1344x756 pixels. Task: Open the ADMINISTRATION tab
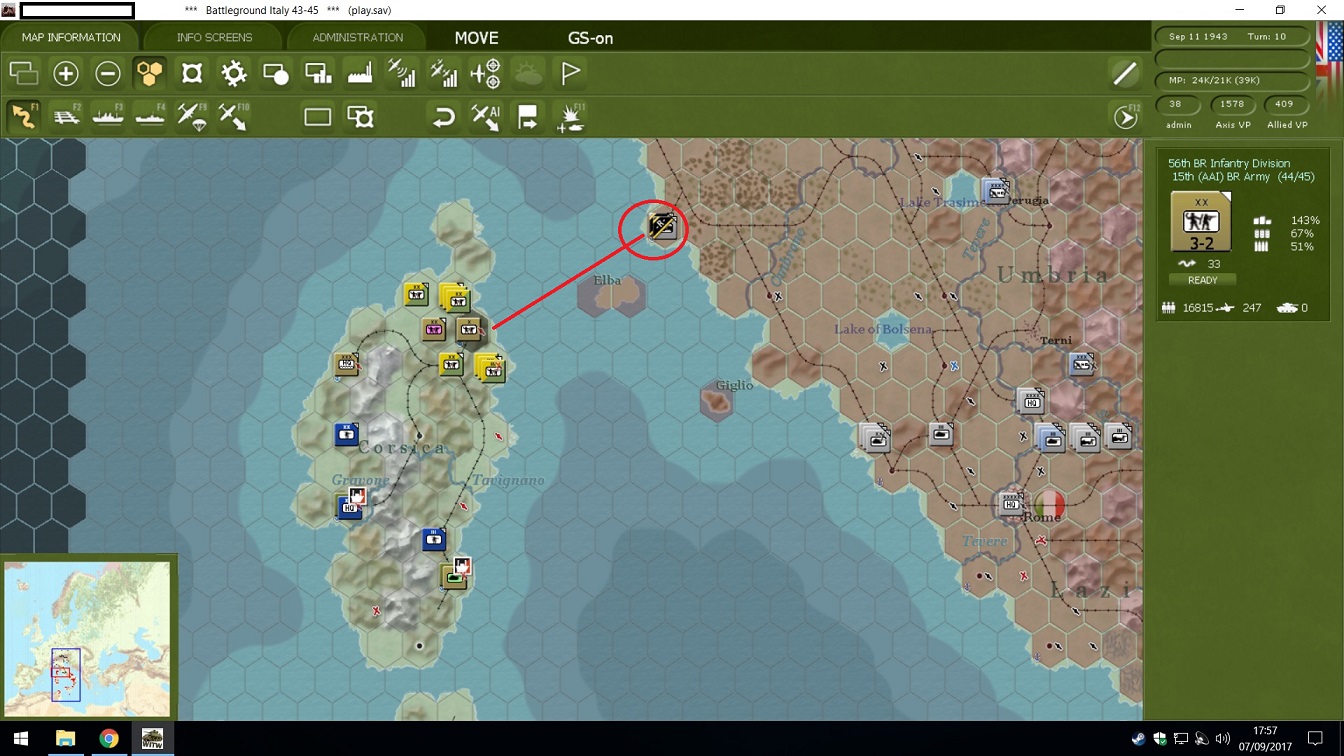[x=357, y=37]
